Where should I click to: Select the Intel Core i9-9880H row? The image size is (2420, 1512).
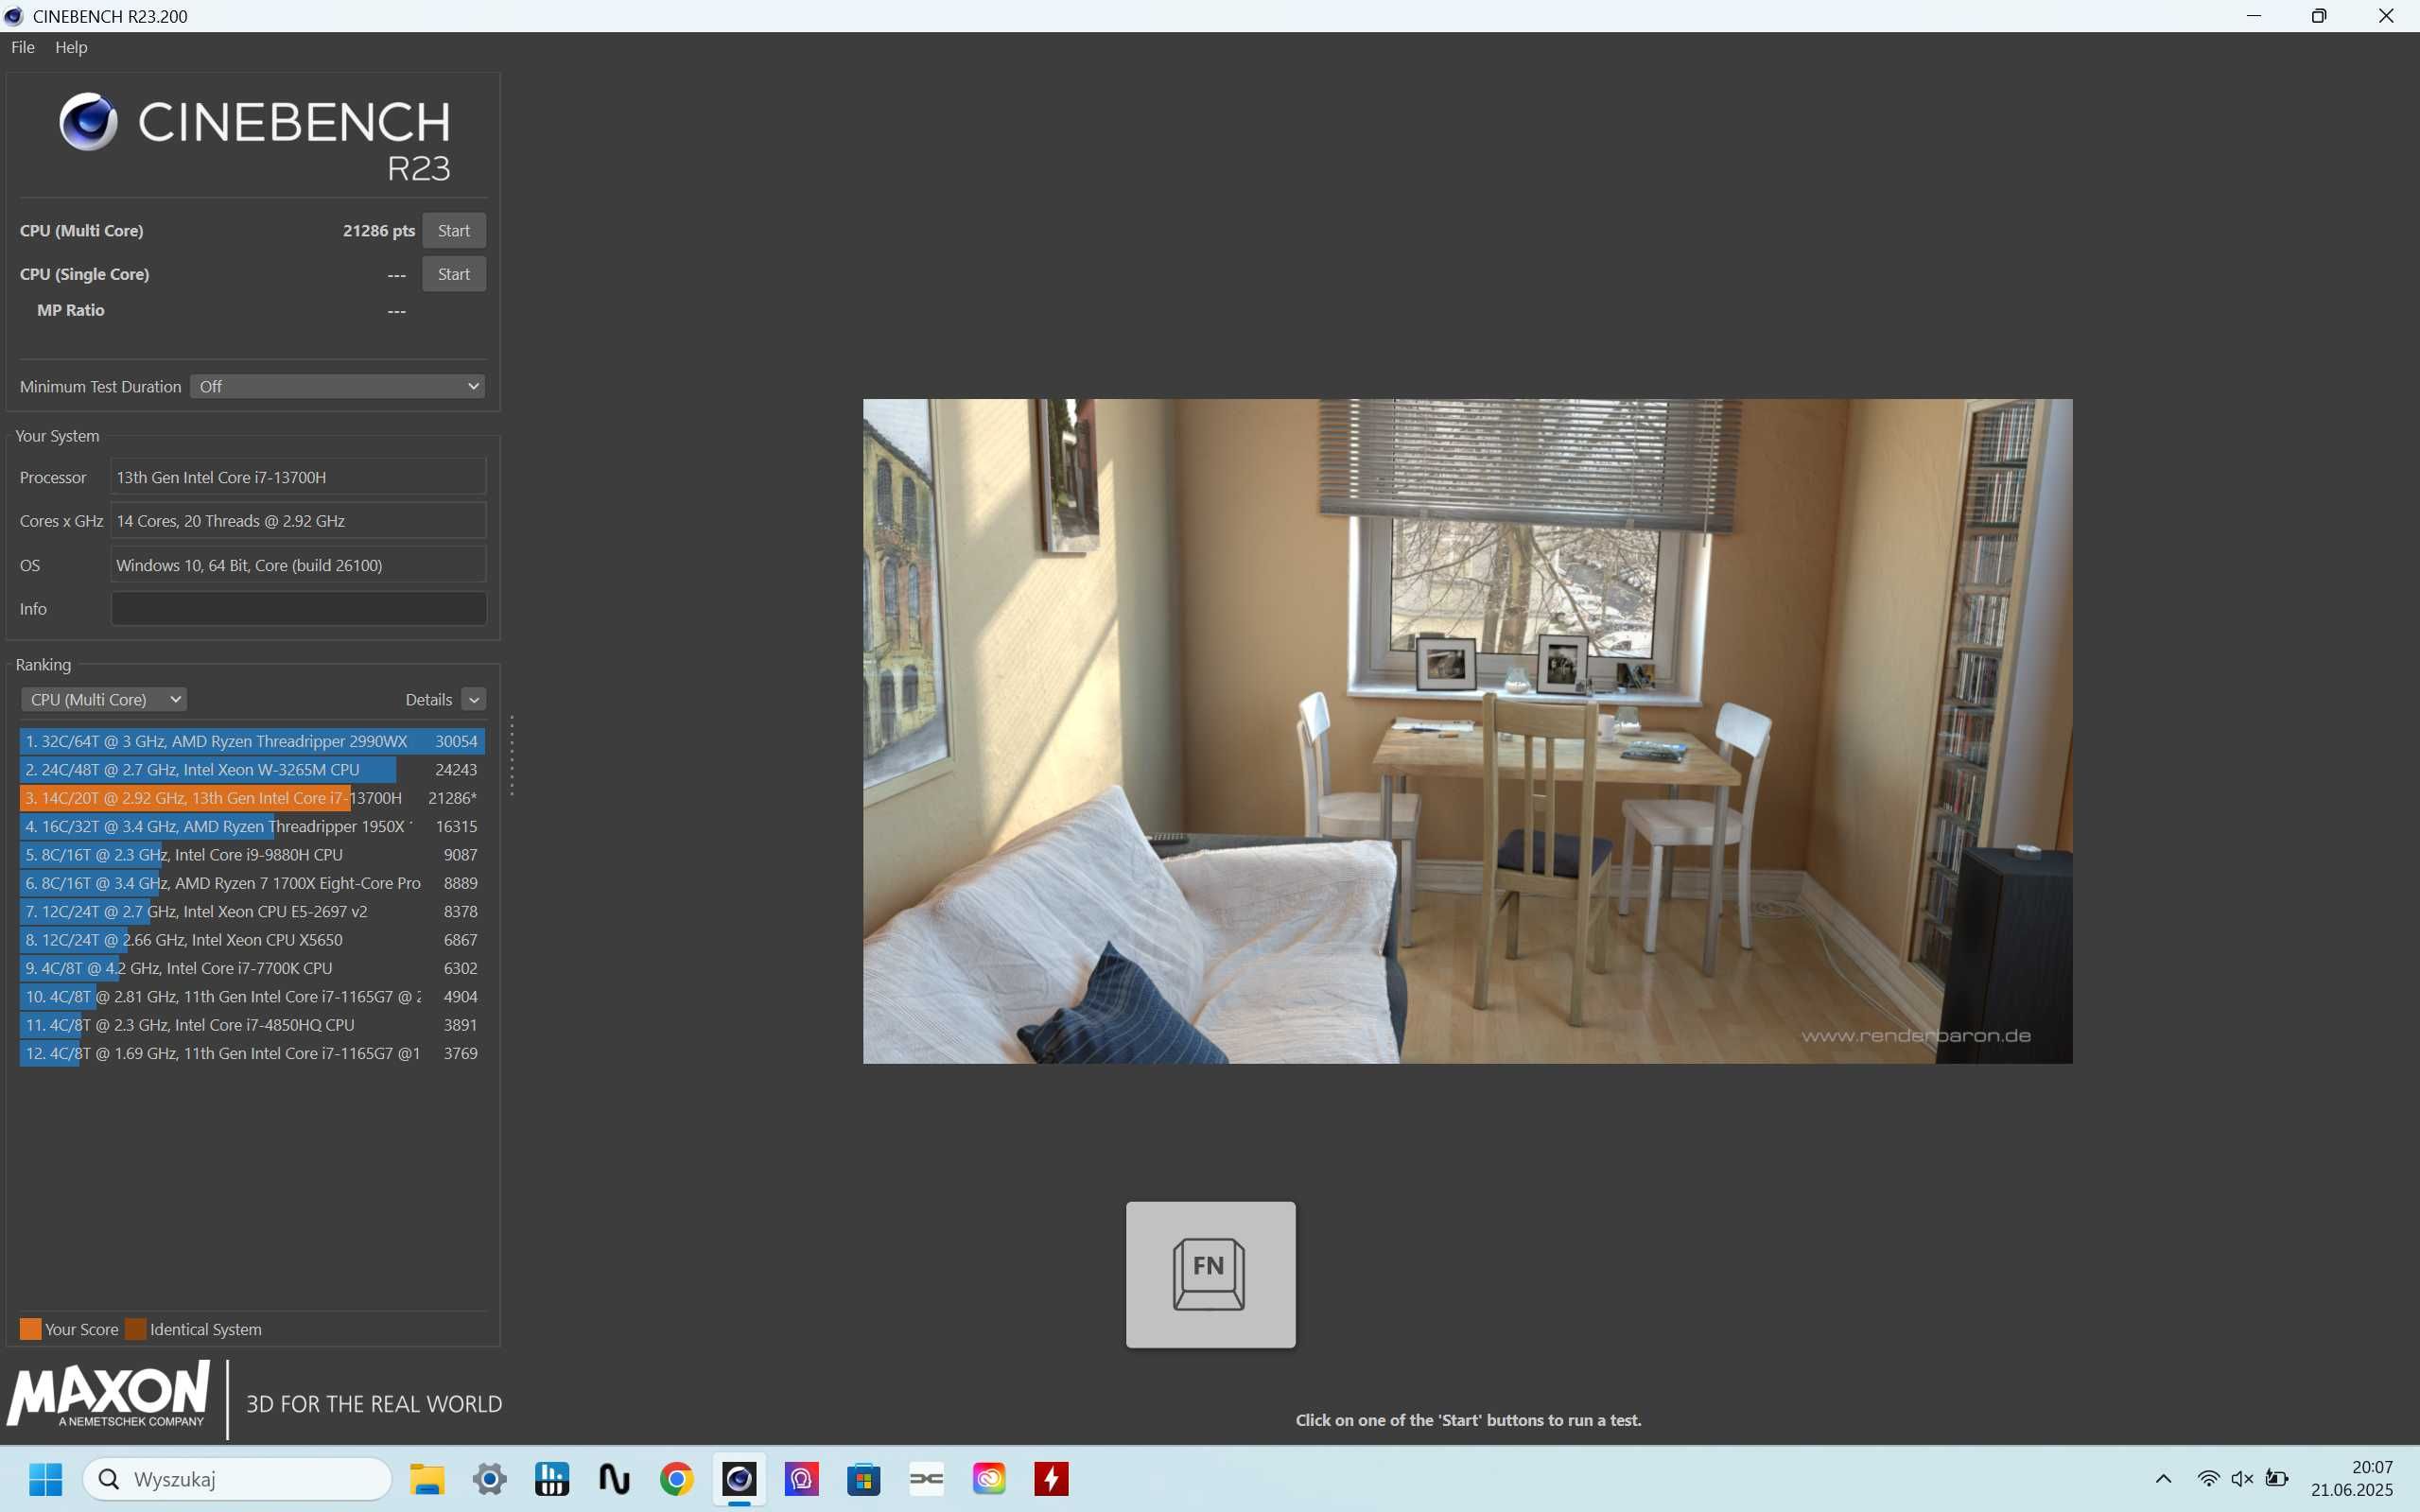click(252, 855)
